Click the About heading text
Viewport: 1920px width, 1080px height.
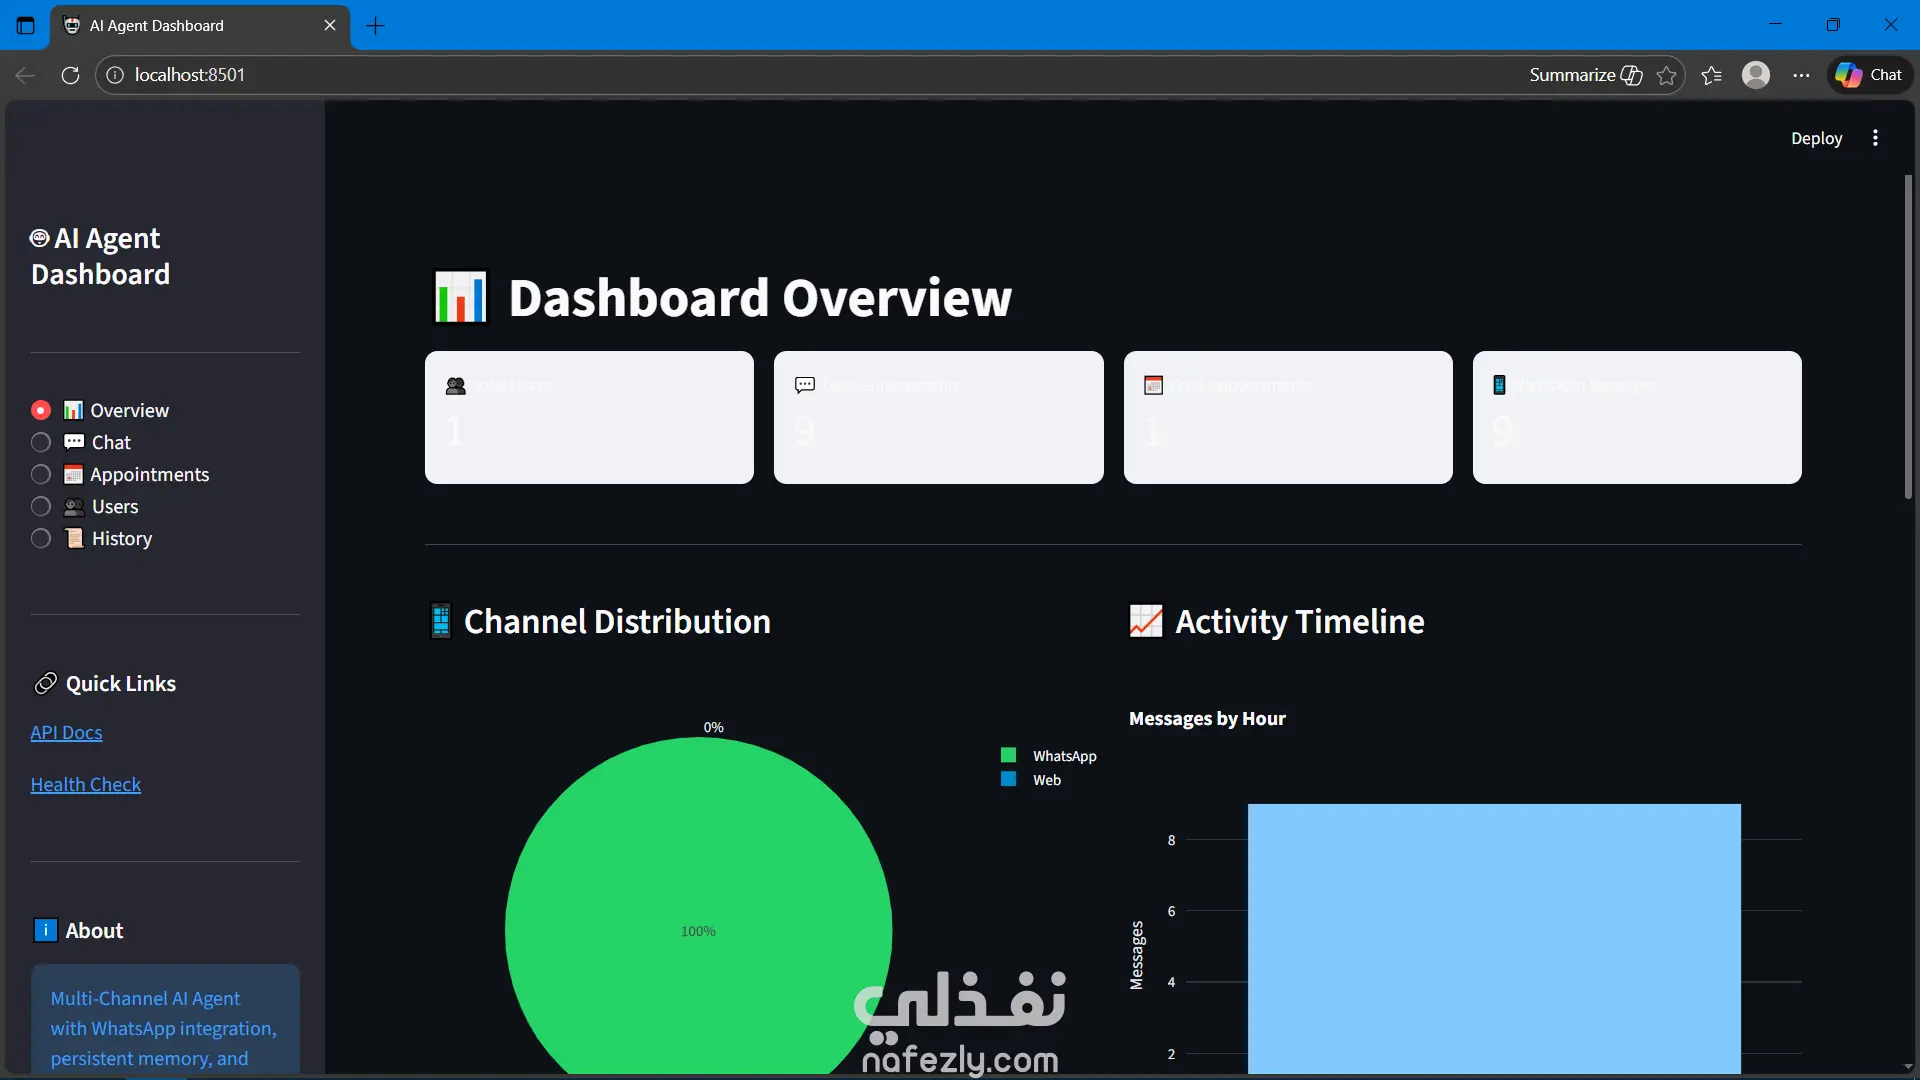click(x=94, y=930)
